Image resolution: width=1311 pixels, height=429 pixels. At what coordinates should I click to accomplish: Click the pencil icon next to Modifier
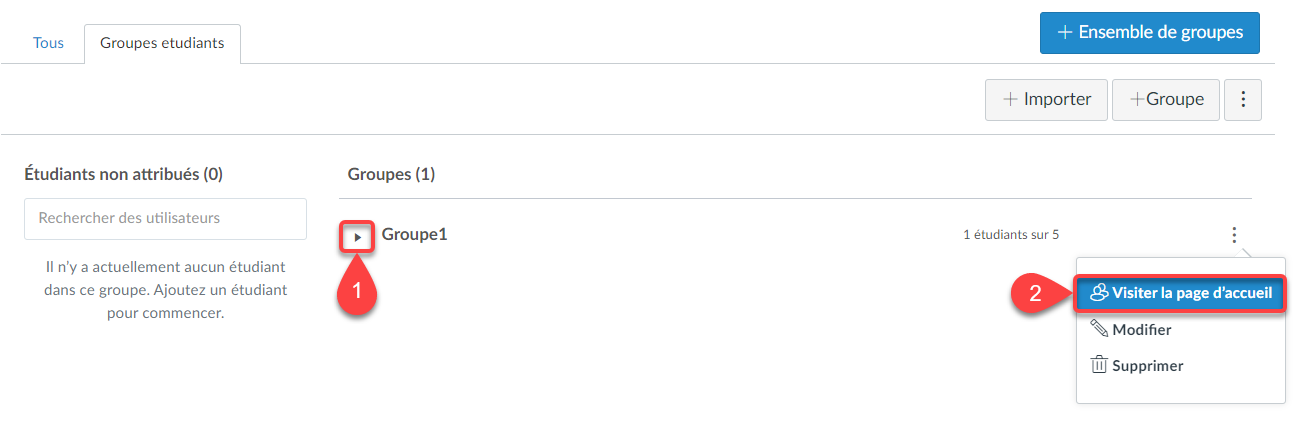coord(1099,329)
